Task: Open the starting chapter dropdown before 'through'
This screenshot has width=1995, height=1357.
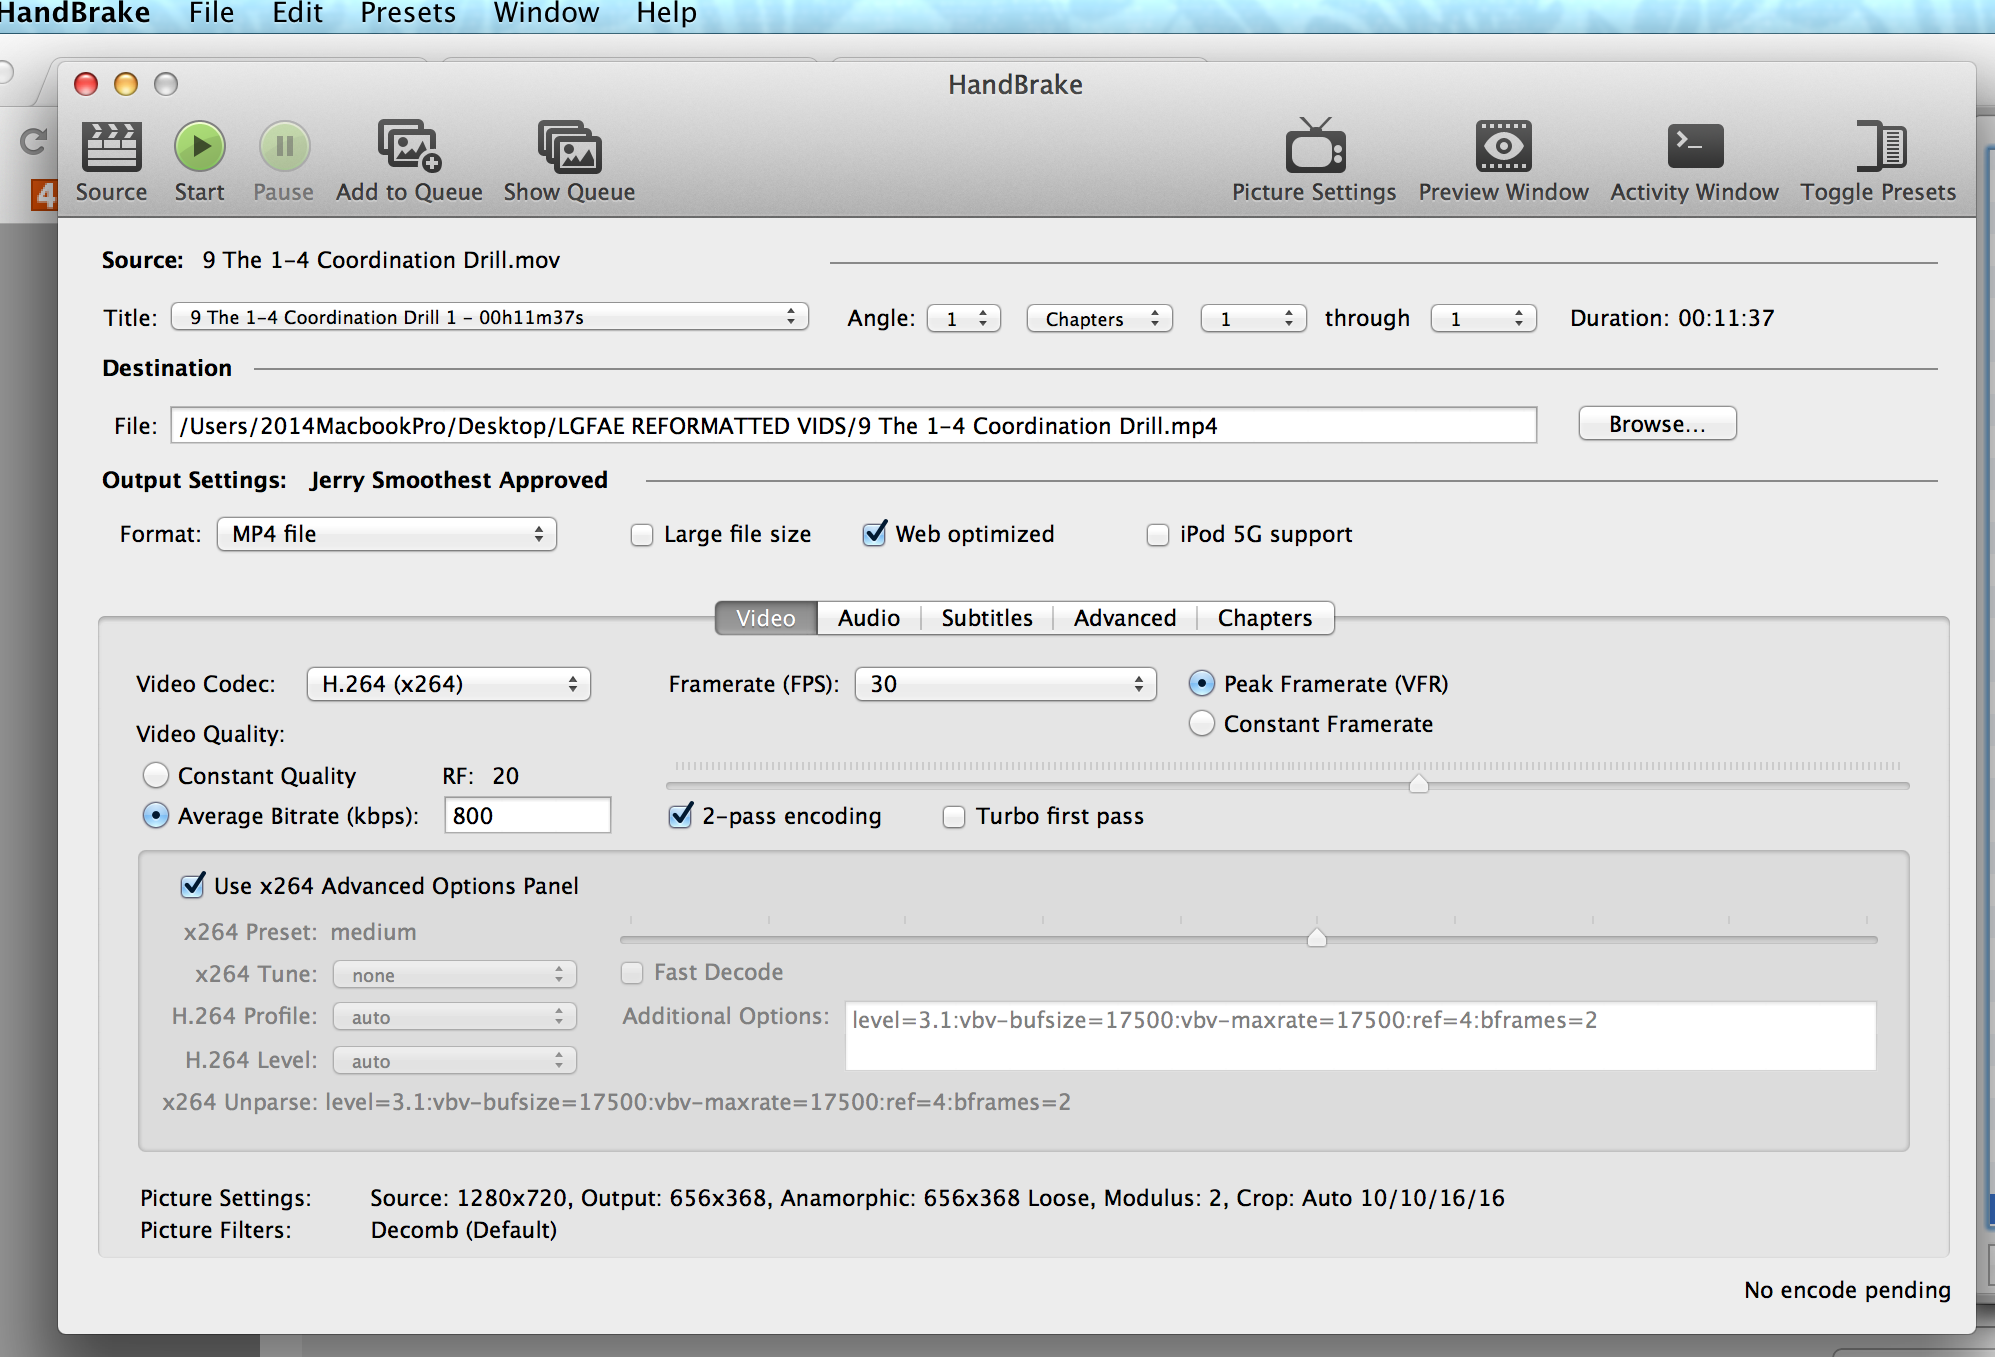Action: 1254,318
